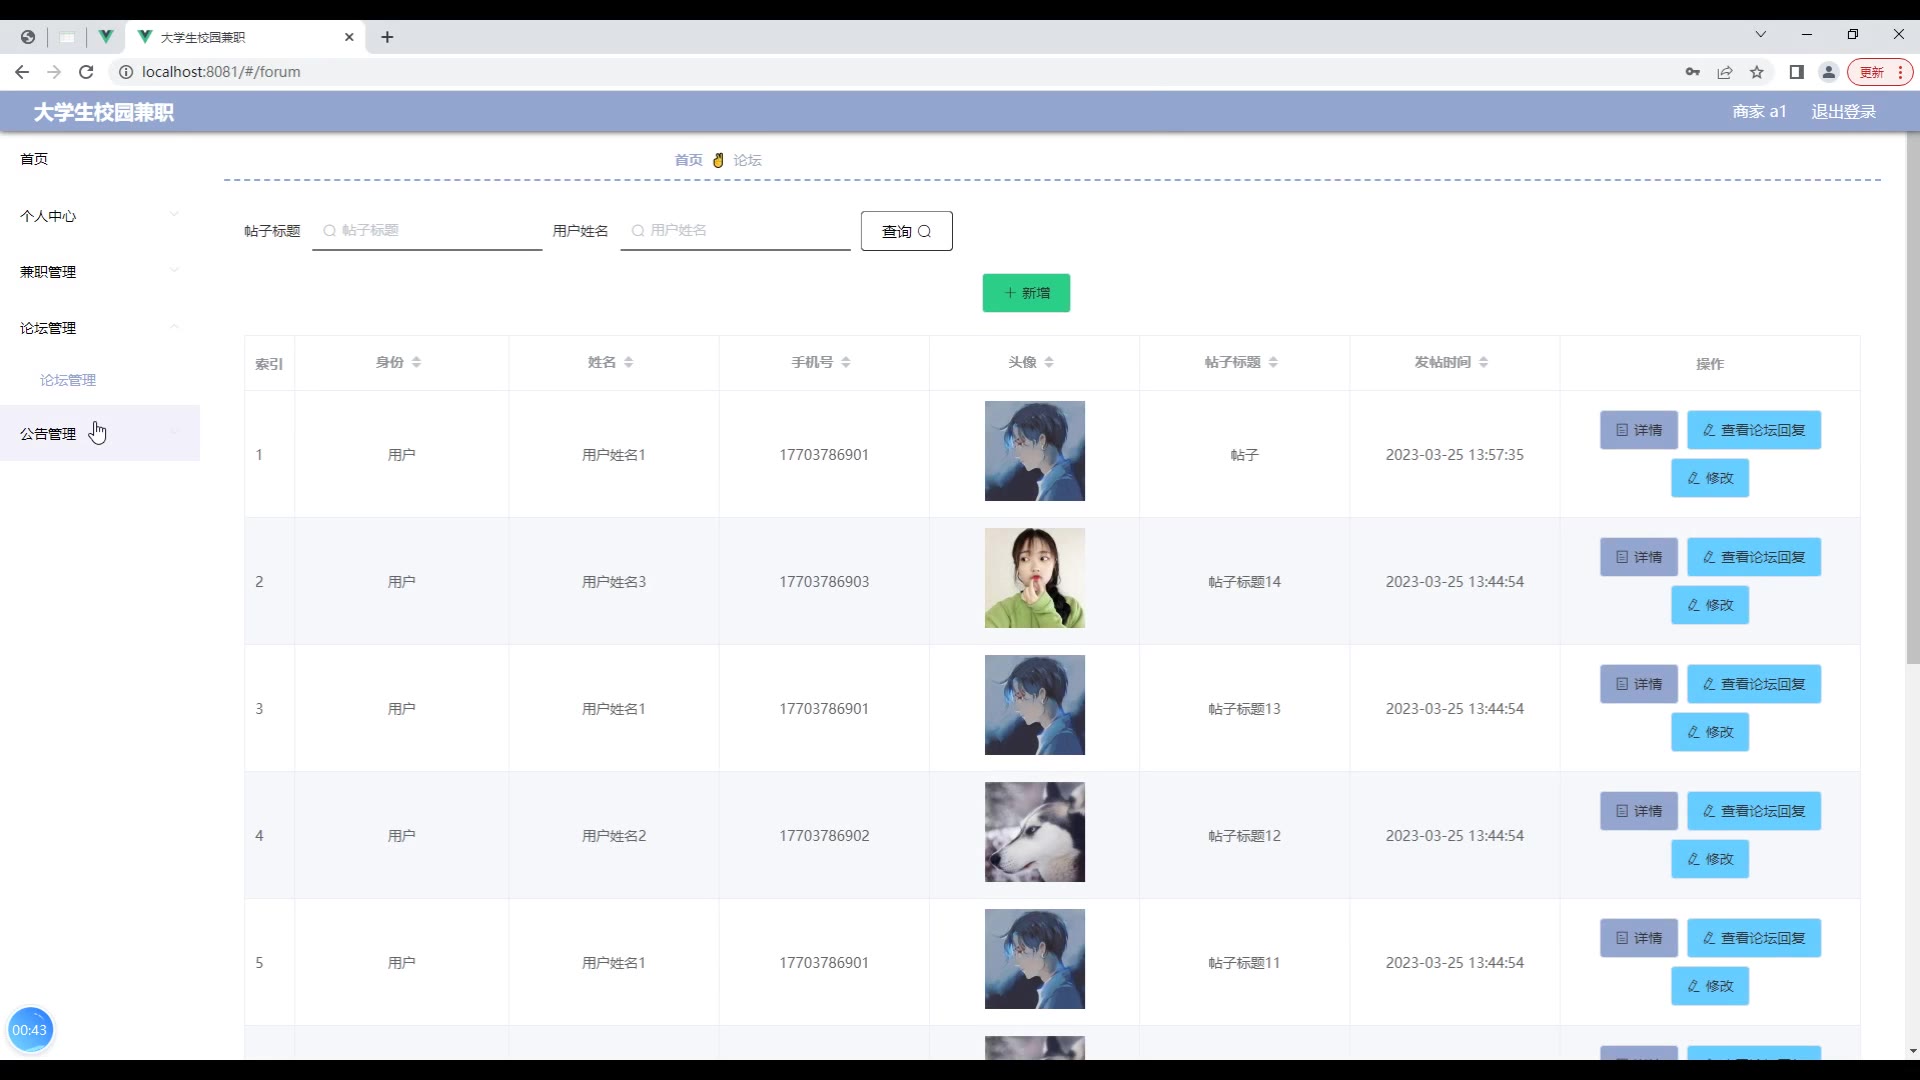1920x1080 pixels.
Task: Click sort arrows on 发帖时间 column header
Action: point(1483,362)
